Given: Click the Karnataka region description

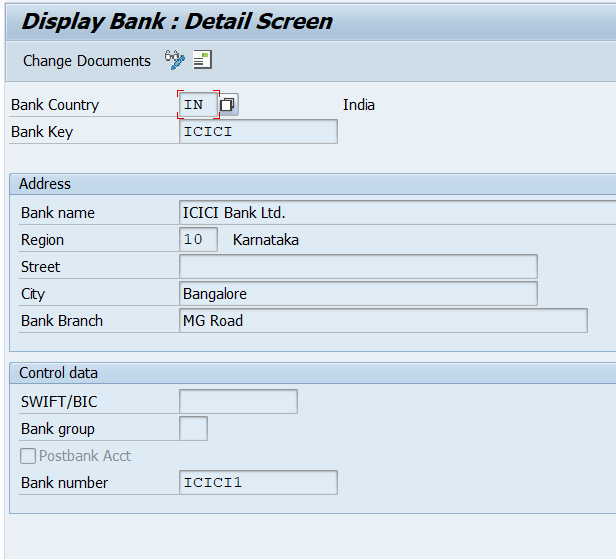Looking at the screenshot, I should [266, 240].
